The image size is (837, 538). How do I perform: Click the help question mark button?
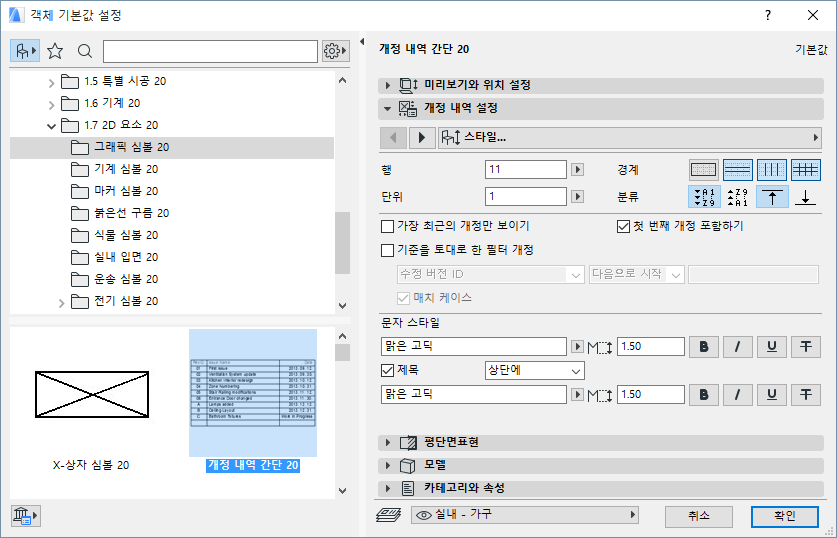tap(768, 15)
